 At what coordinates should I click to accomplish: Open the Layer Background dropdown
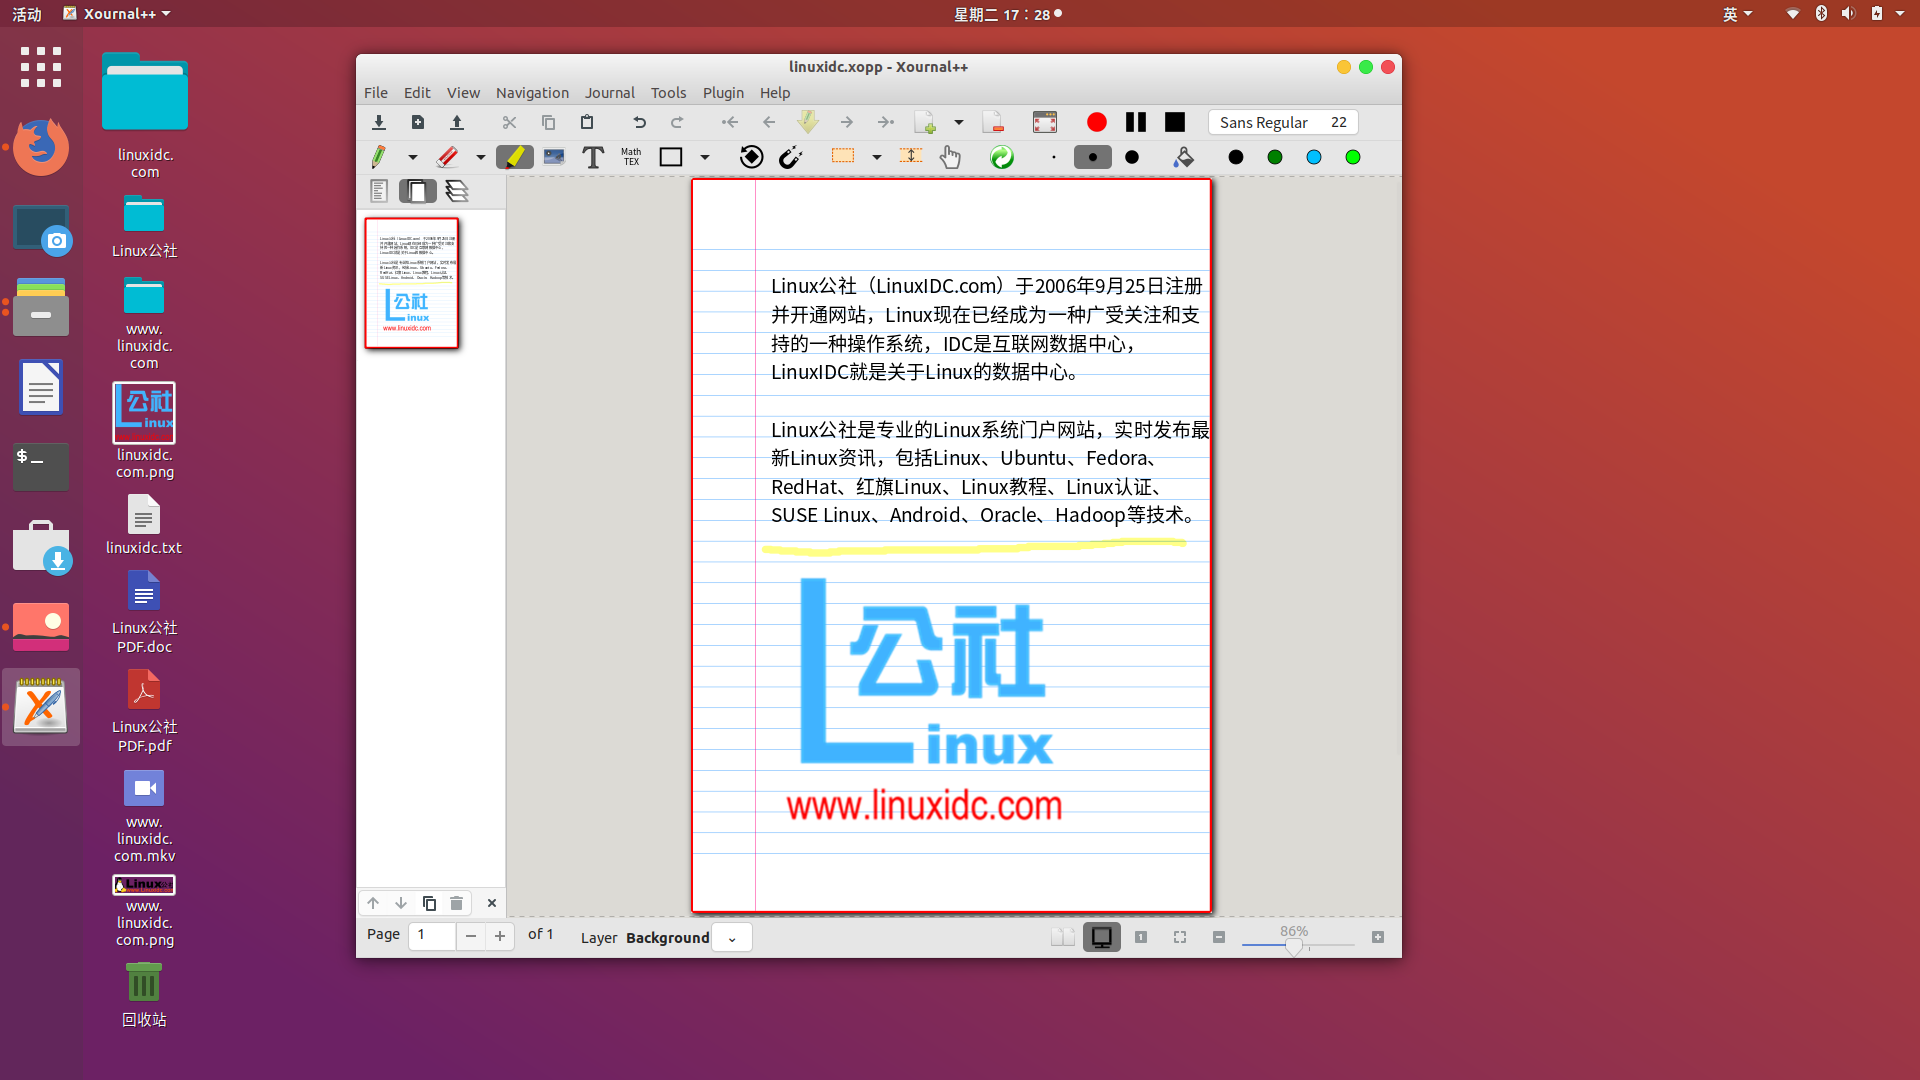pyautogui.click(x=732, y=938)
